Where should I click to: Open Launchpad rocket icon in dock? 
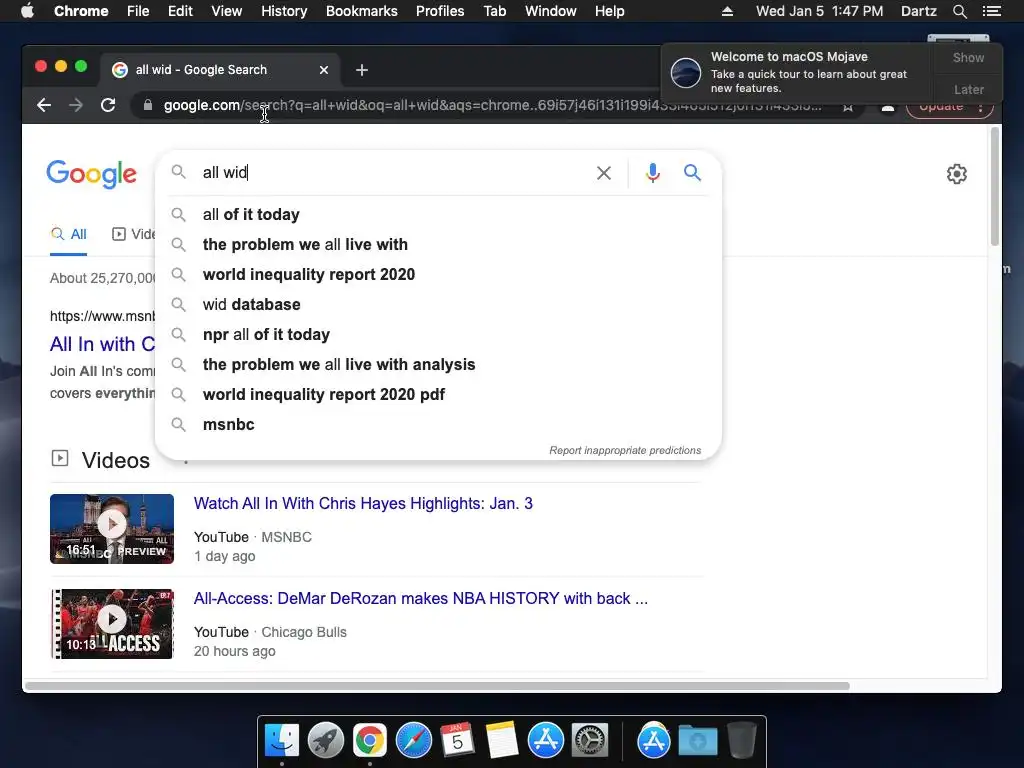pos(326,741)
